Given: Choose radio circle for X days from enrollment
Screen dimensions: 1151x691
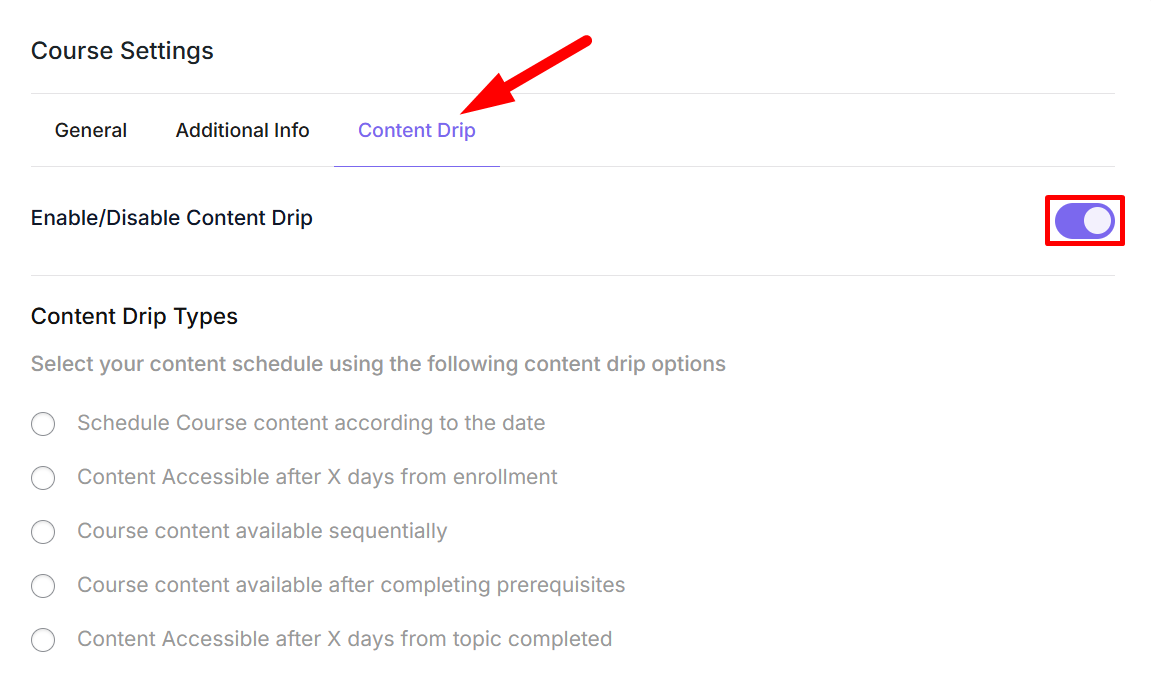Looking at the screenshot, I should 43,478.
